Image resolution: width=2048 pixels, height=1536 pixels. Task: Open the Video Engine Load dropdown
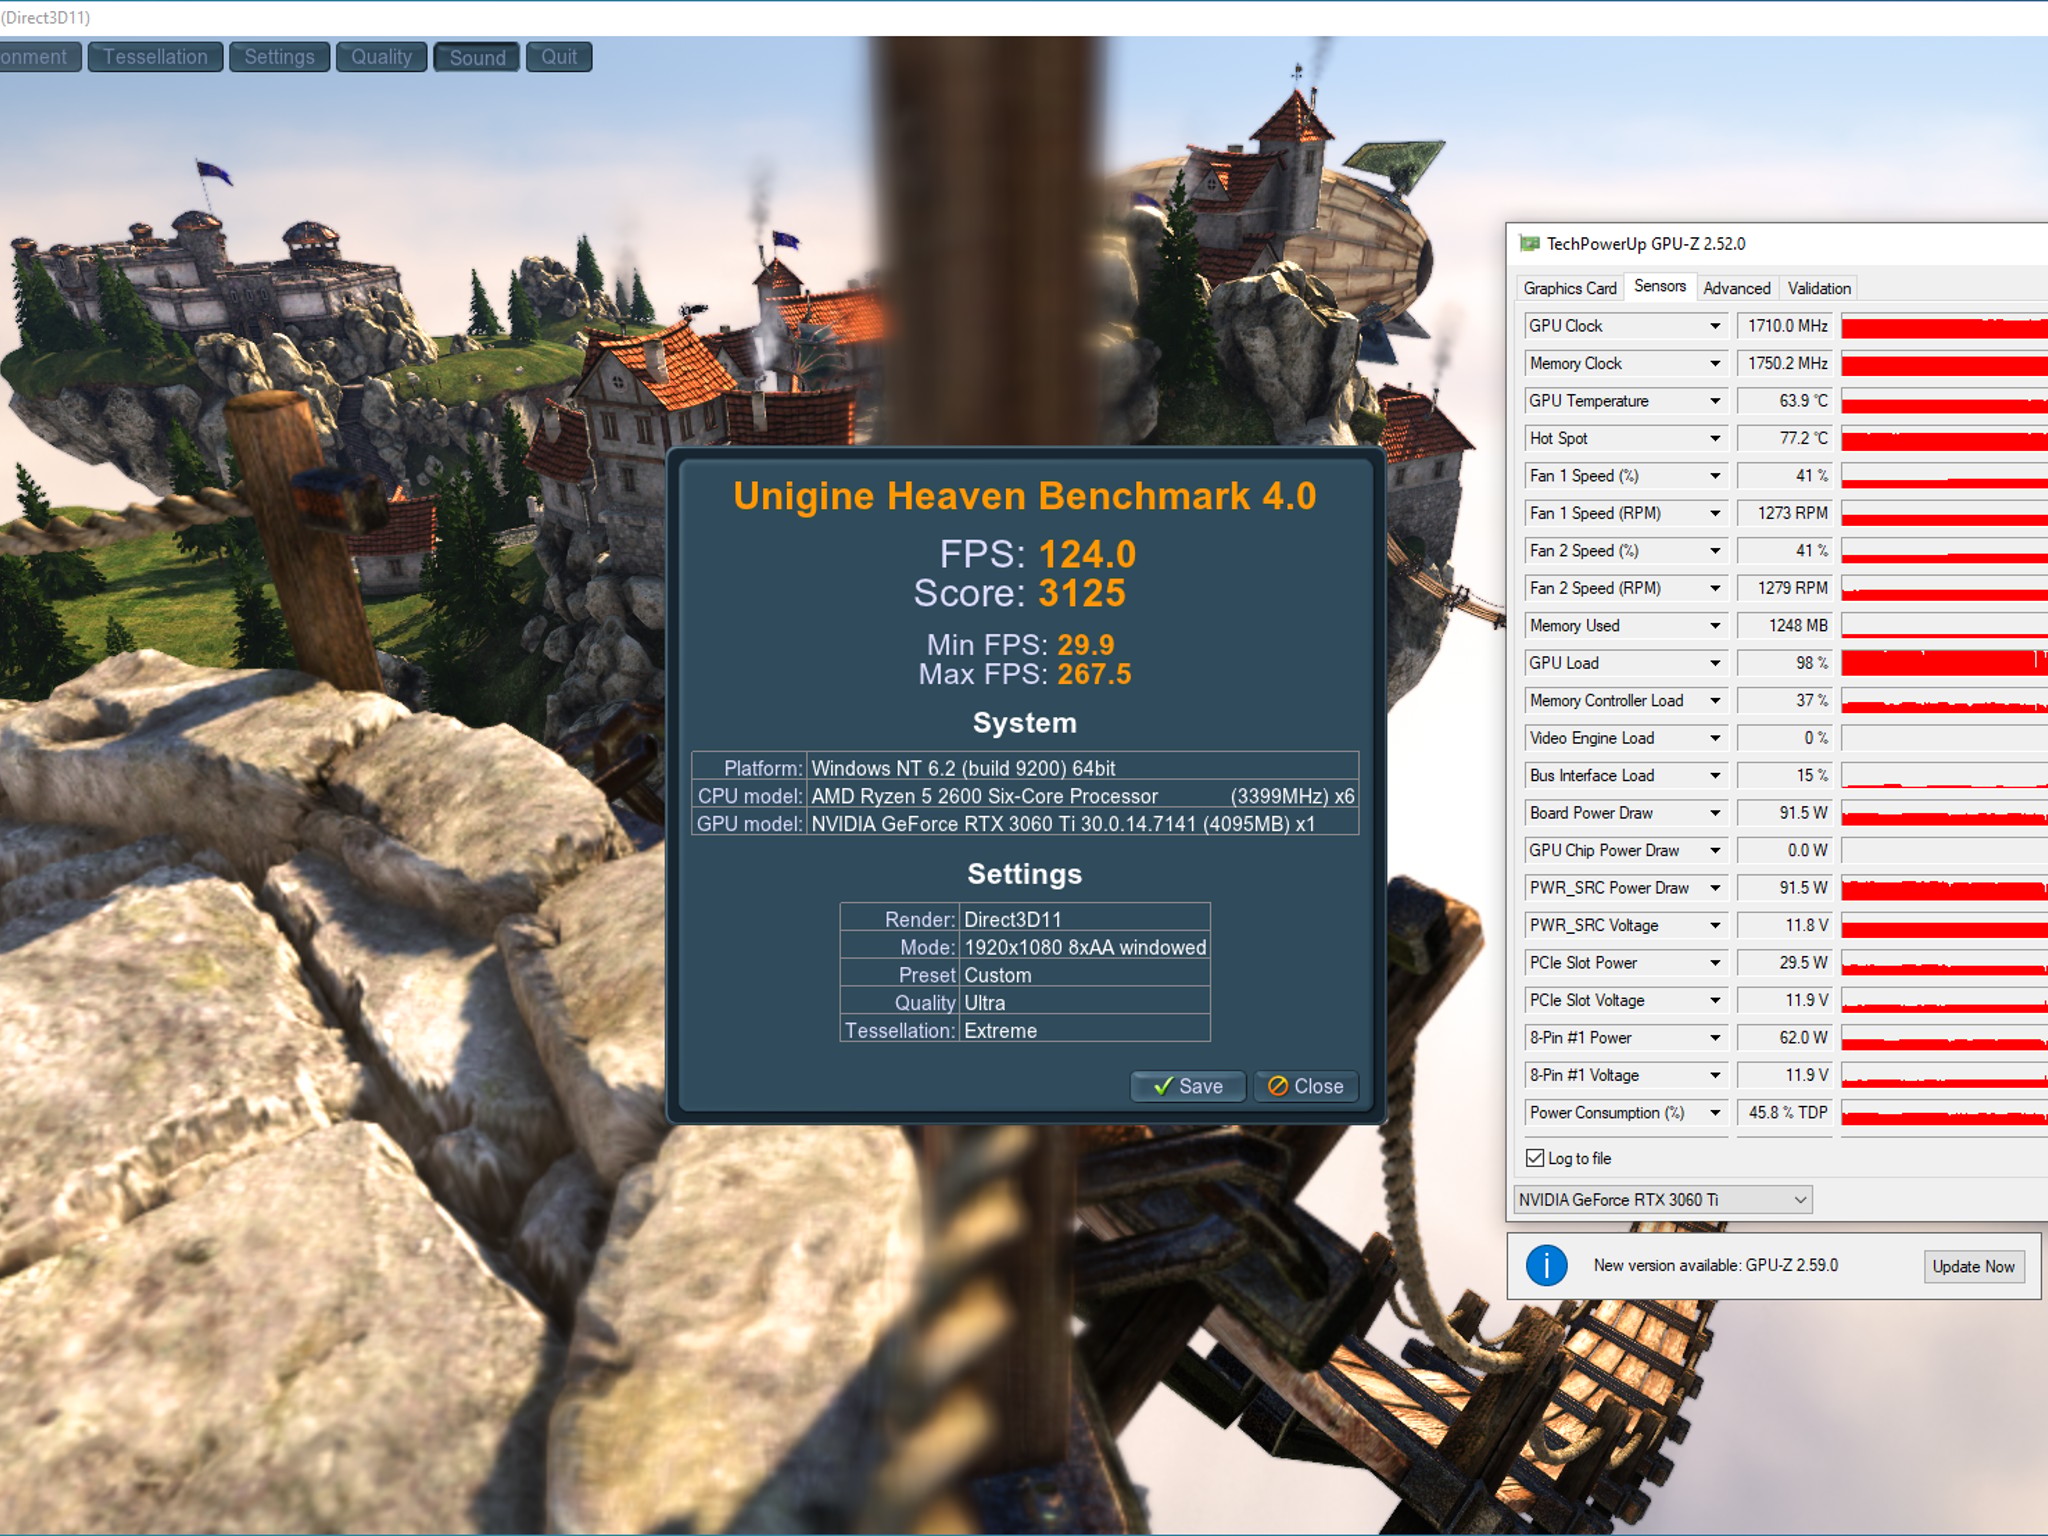[x=1715, y=738]
